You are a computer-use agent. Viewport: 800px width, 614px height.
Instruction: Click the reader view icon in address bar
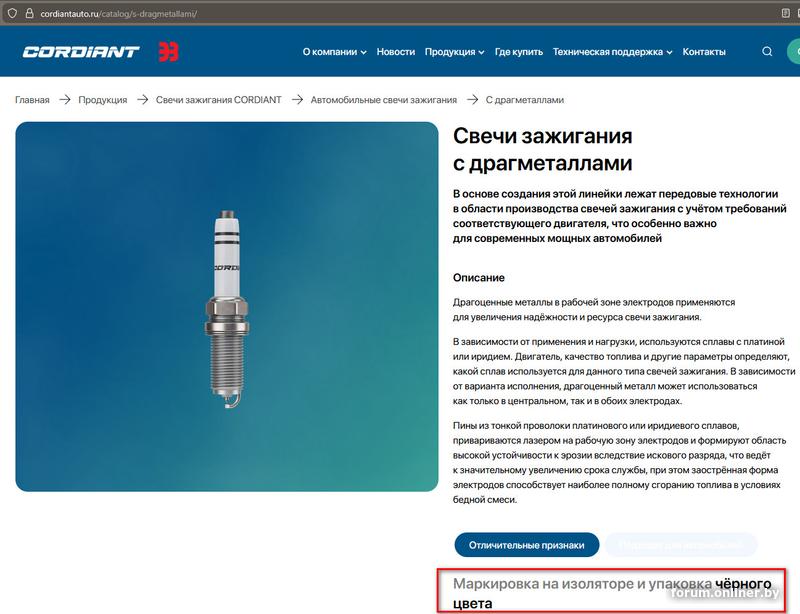[x=786, y=14]
